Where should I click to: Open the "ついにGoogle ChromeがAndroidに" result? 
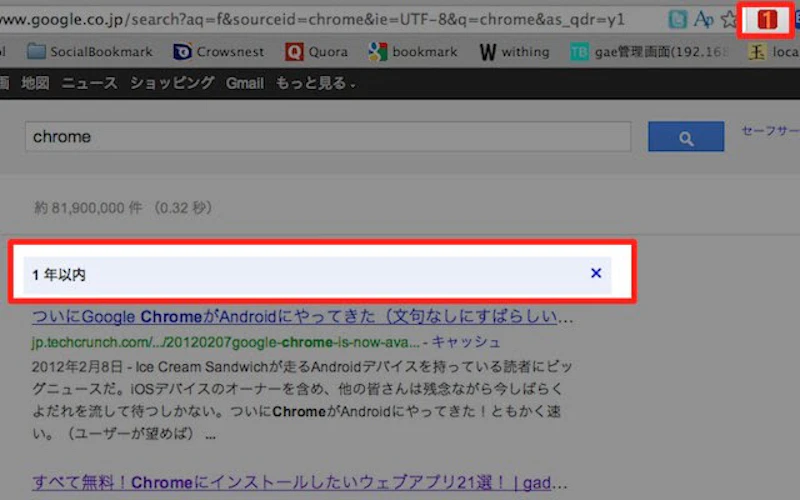[x=303, y=317]
